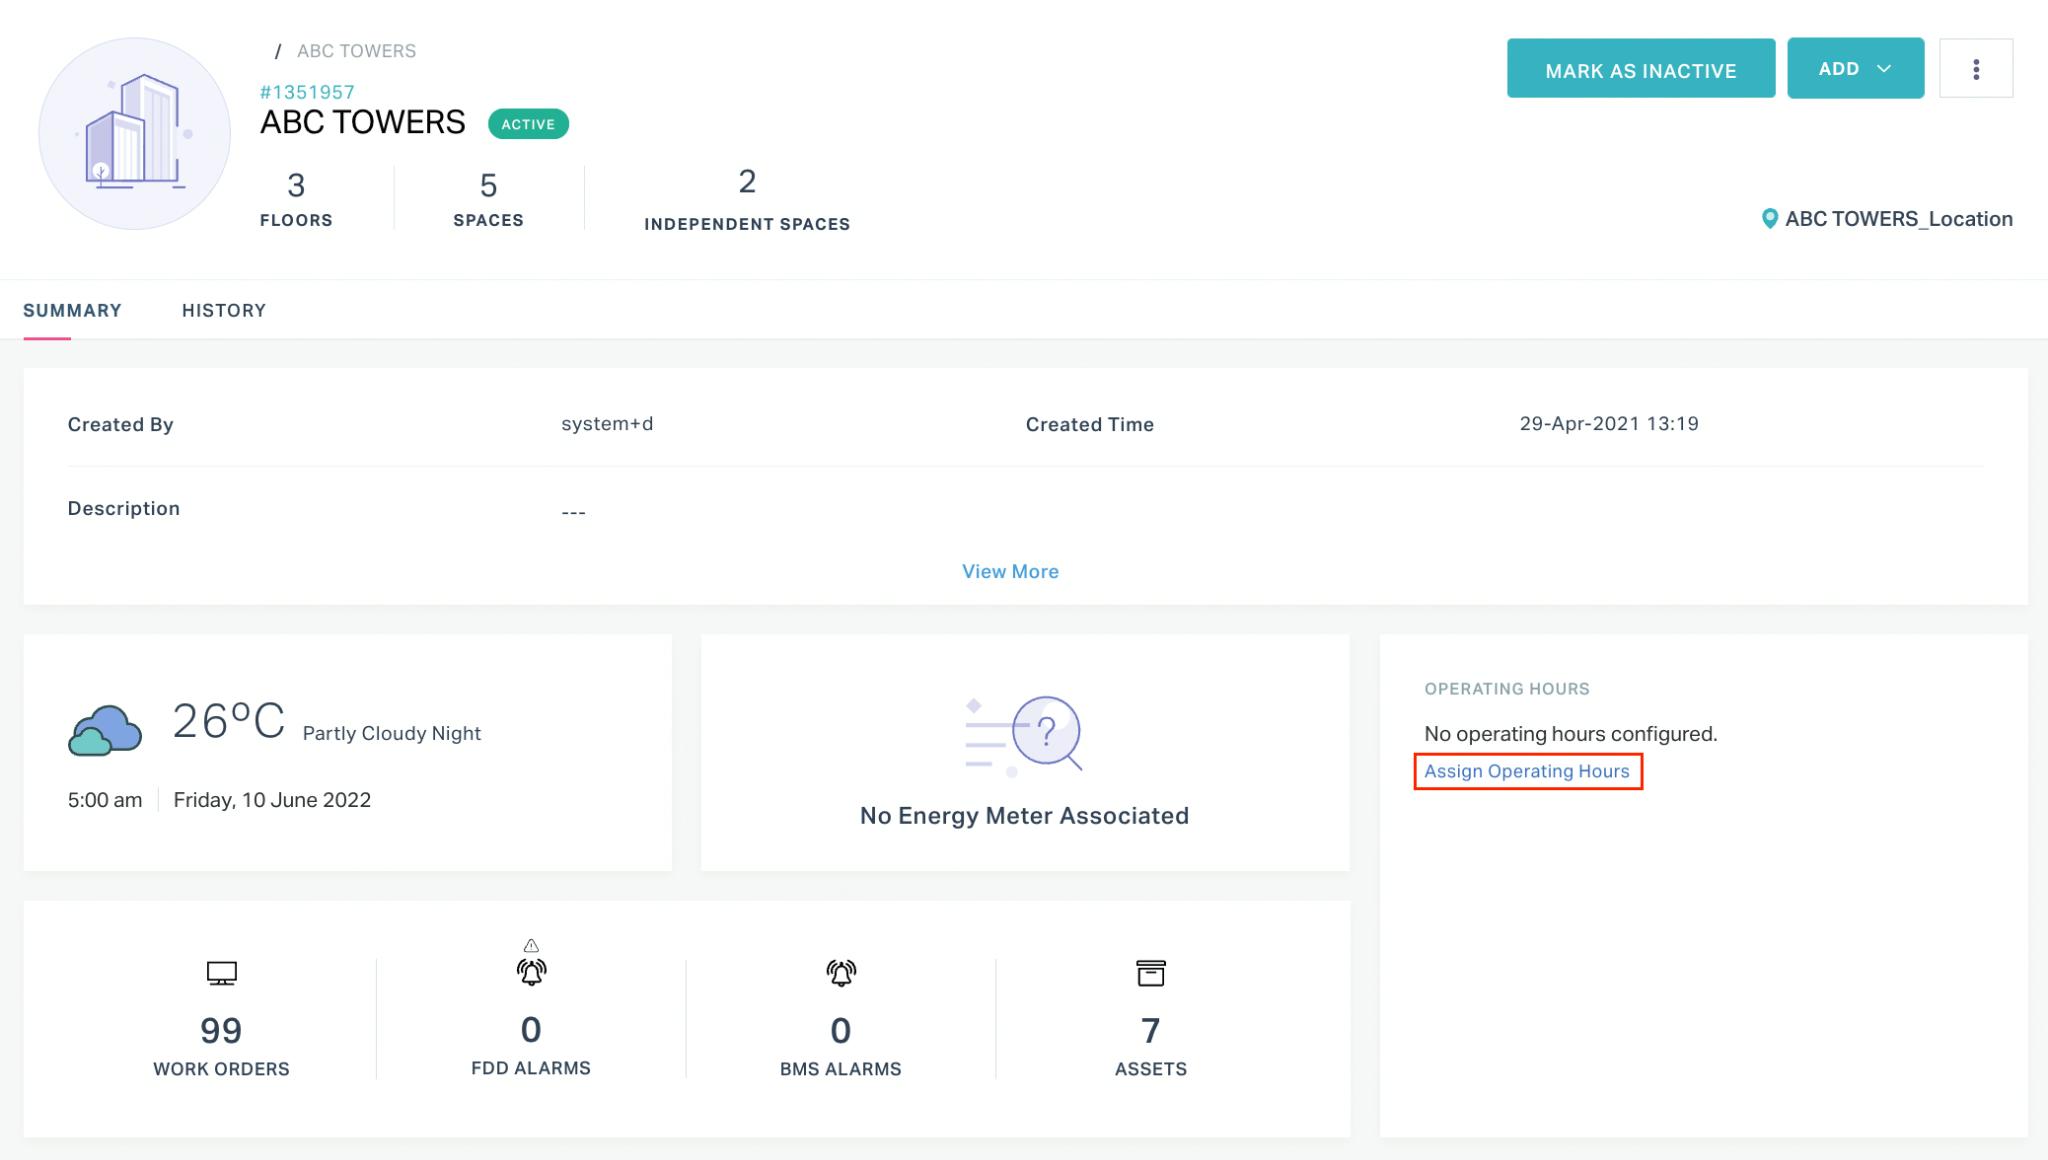Switch to the HISTORY tab
This screenshot has width=2048, height=1160.
[224, 310]
